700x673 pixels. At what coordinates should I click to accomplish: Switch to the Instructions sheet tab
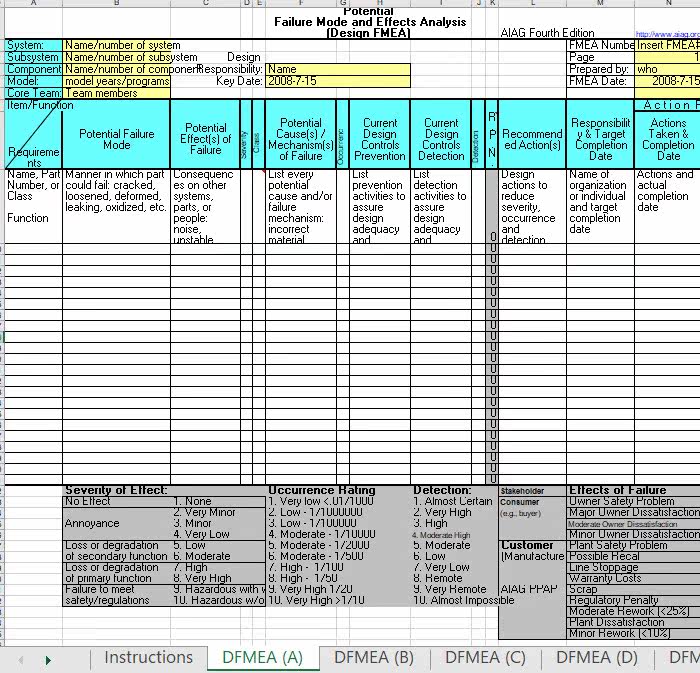coord(148,657)
